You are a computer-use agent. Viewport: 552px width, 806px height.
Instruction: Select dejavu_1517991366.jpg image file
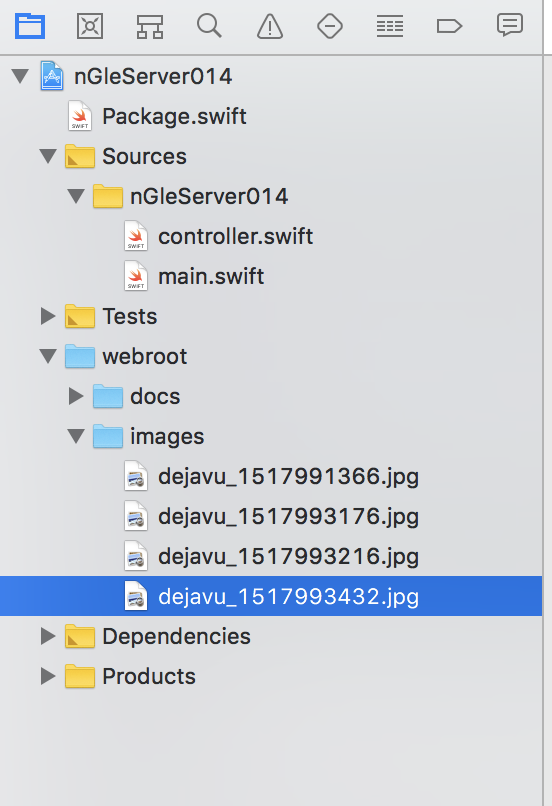click(271, 477)
